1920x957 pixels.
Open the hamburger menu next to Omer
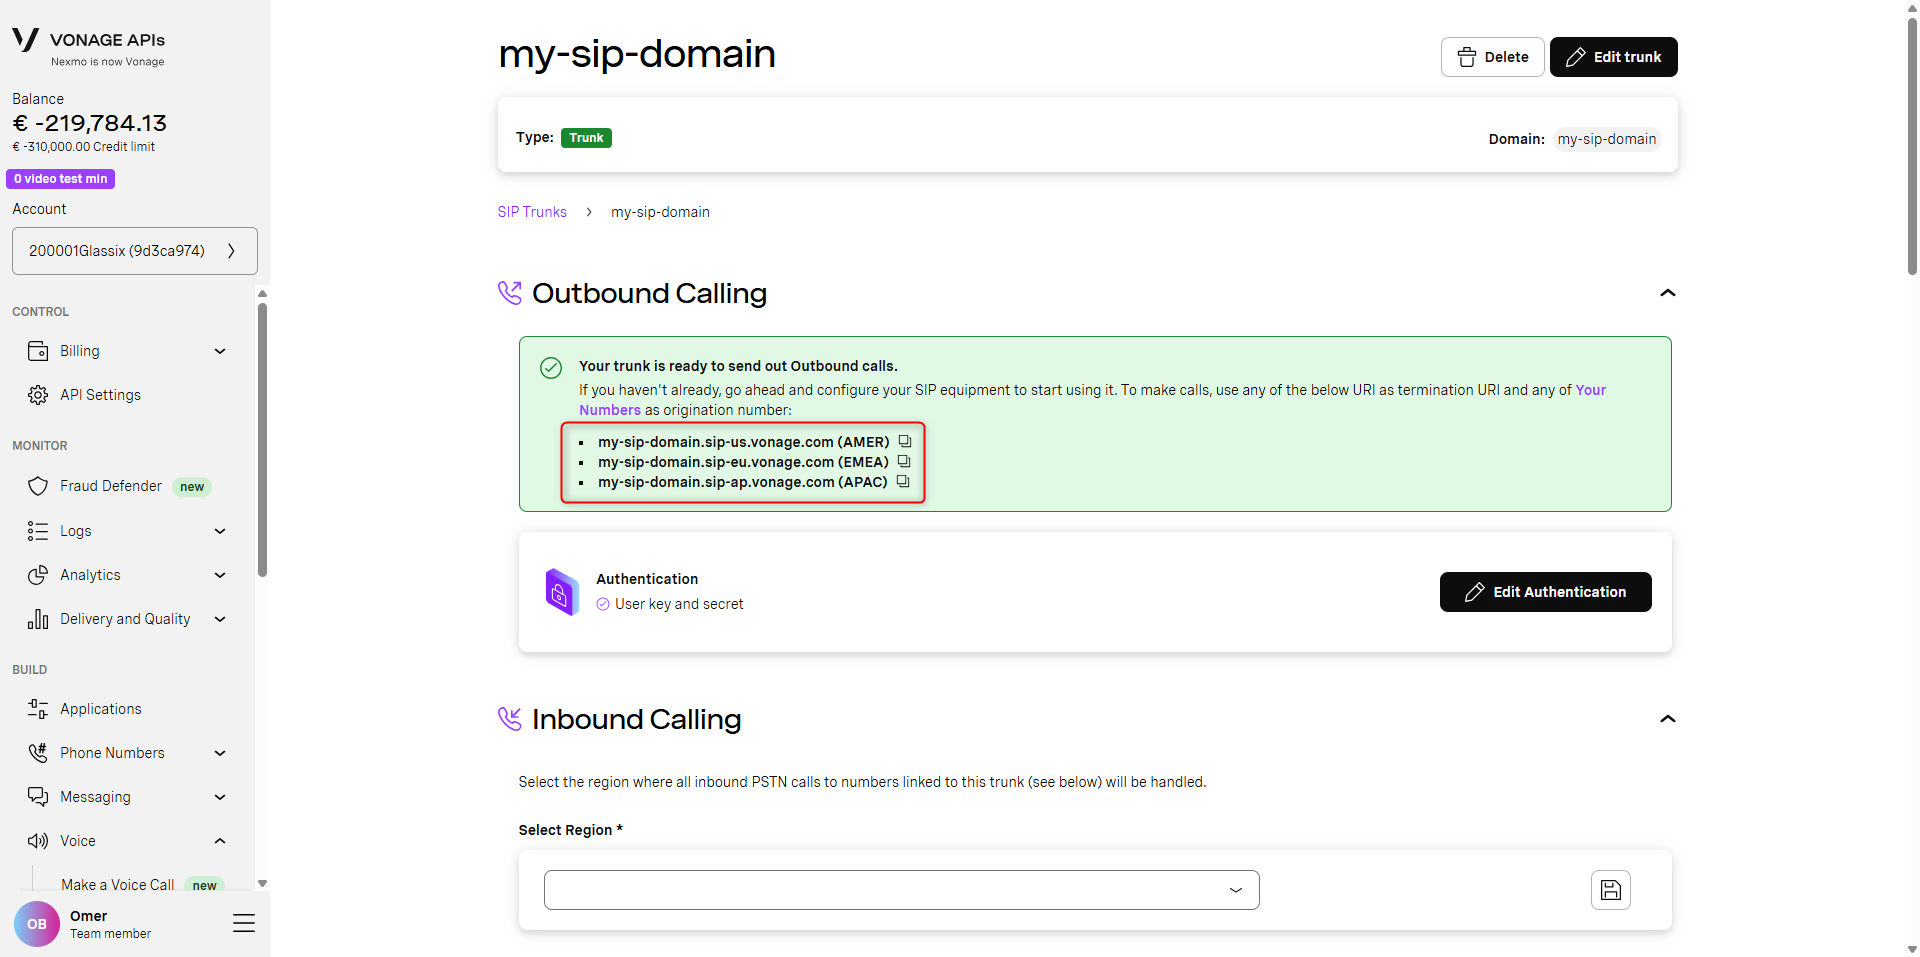tap(244, 923)
